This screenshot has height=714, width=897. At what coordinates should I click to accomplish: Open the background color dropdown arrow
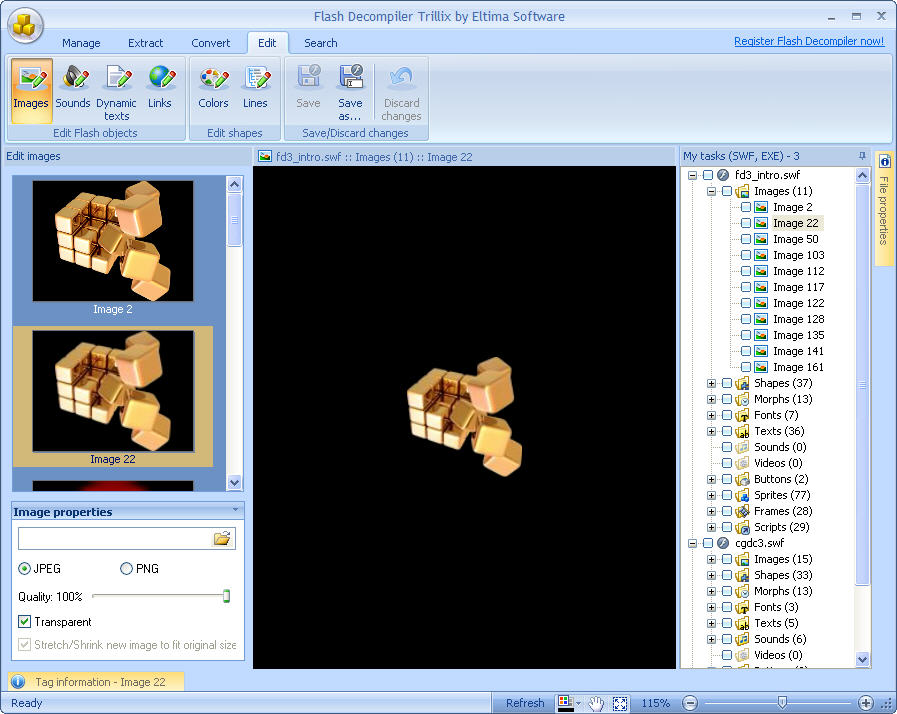[578, 703]
